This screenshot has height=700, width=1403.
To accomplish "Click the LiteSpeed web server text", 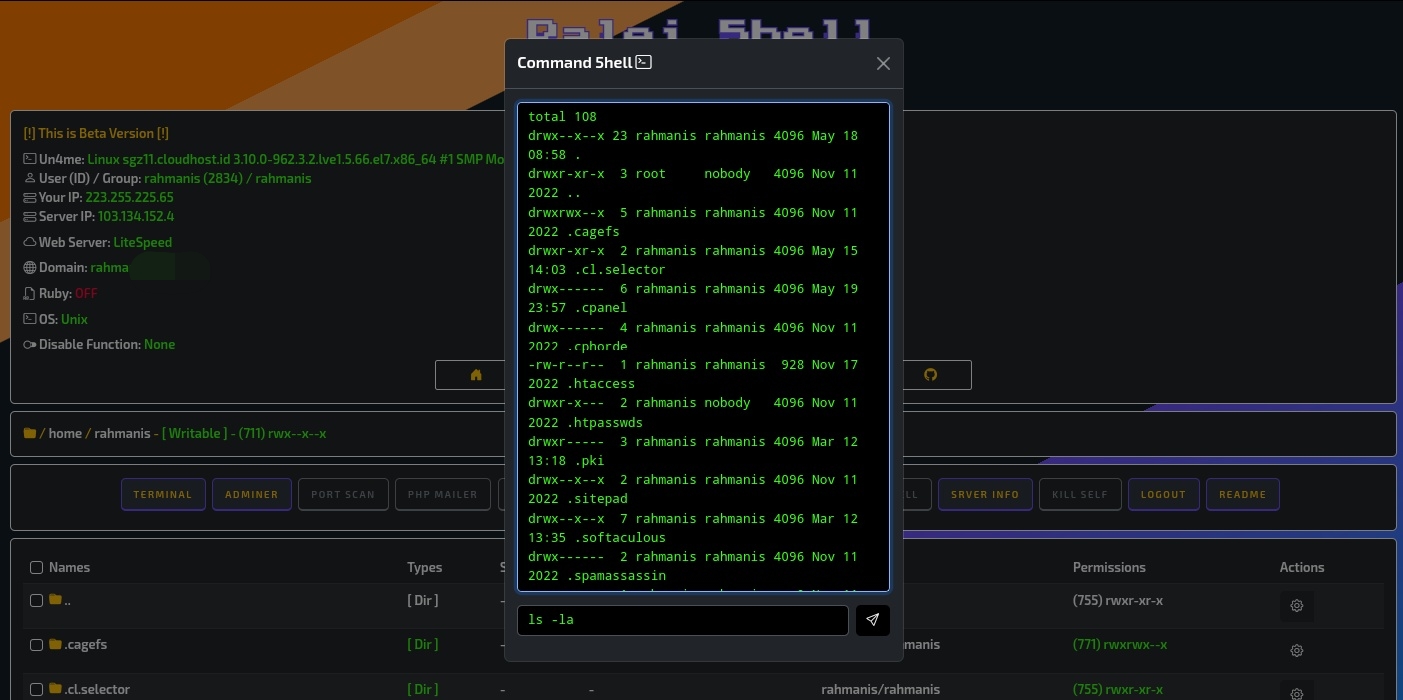I will coord(143,242).
